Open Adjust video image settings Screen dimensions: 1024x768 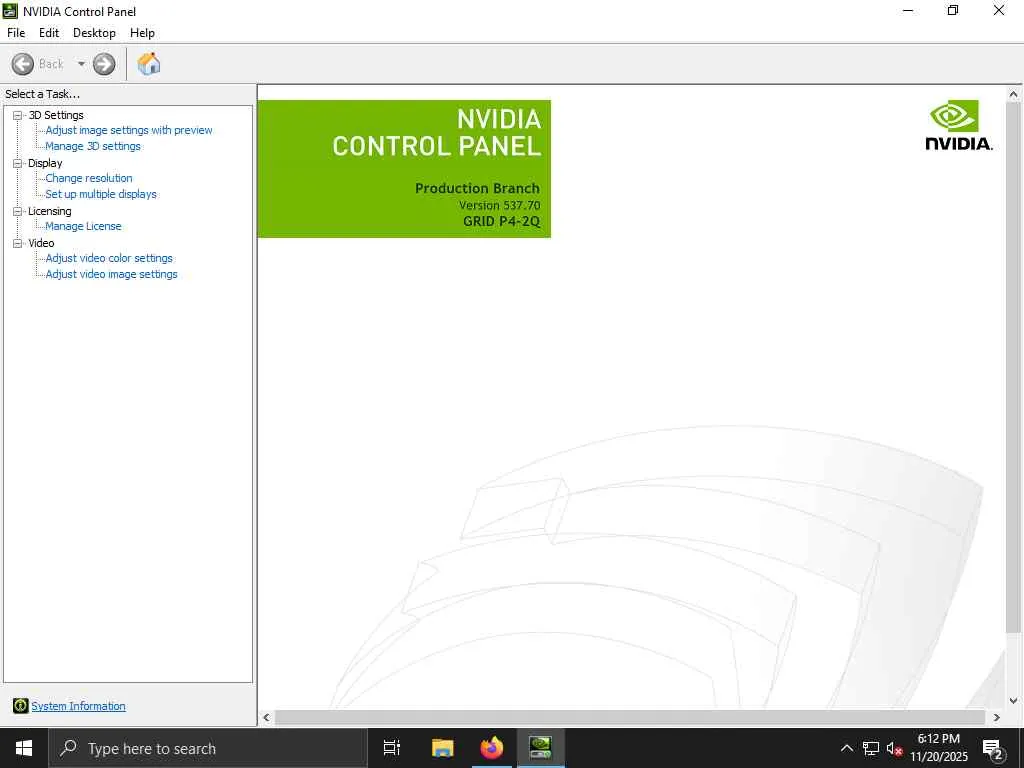112,274
